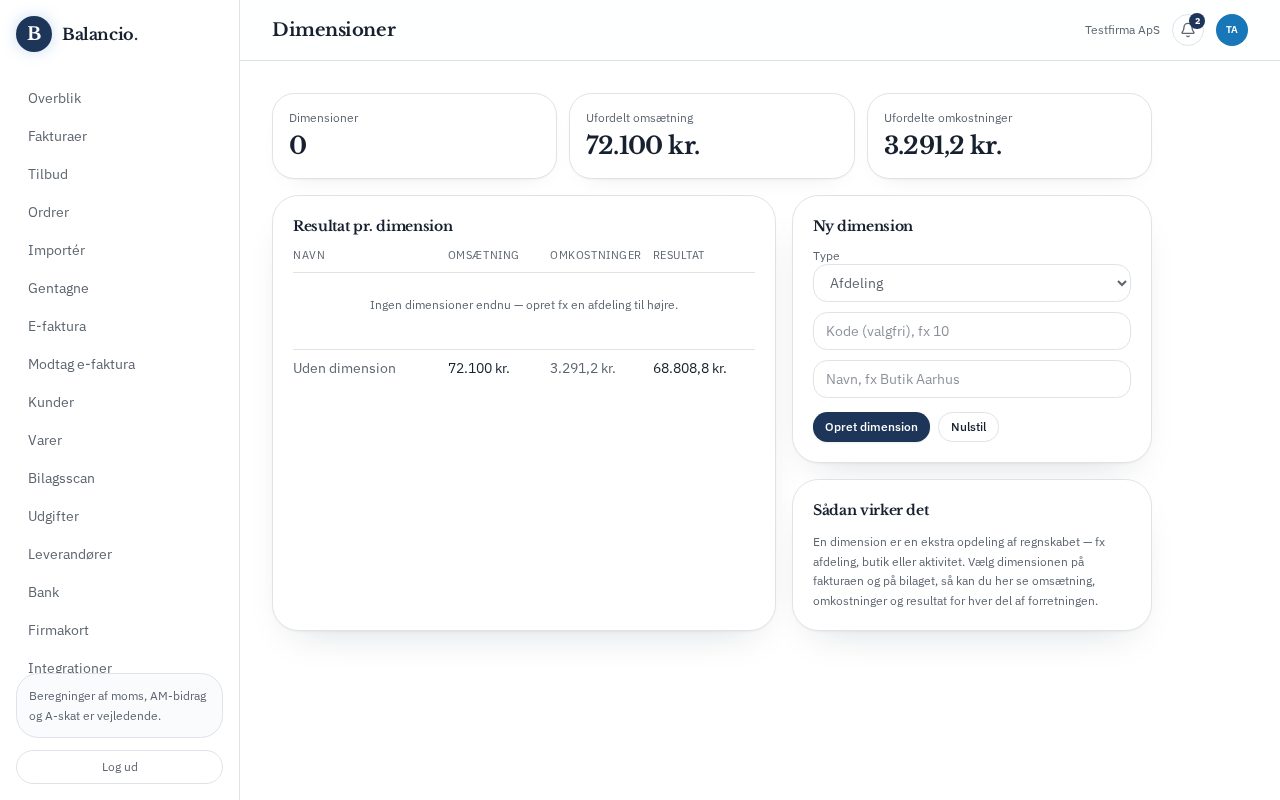Click the Balancio brand name link
Viewport: 1280px width, 800px height.
click(x=100, y=34)
